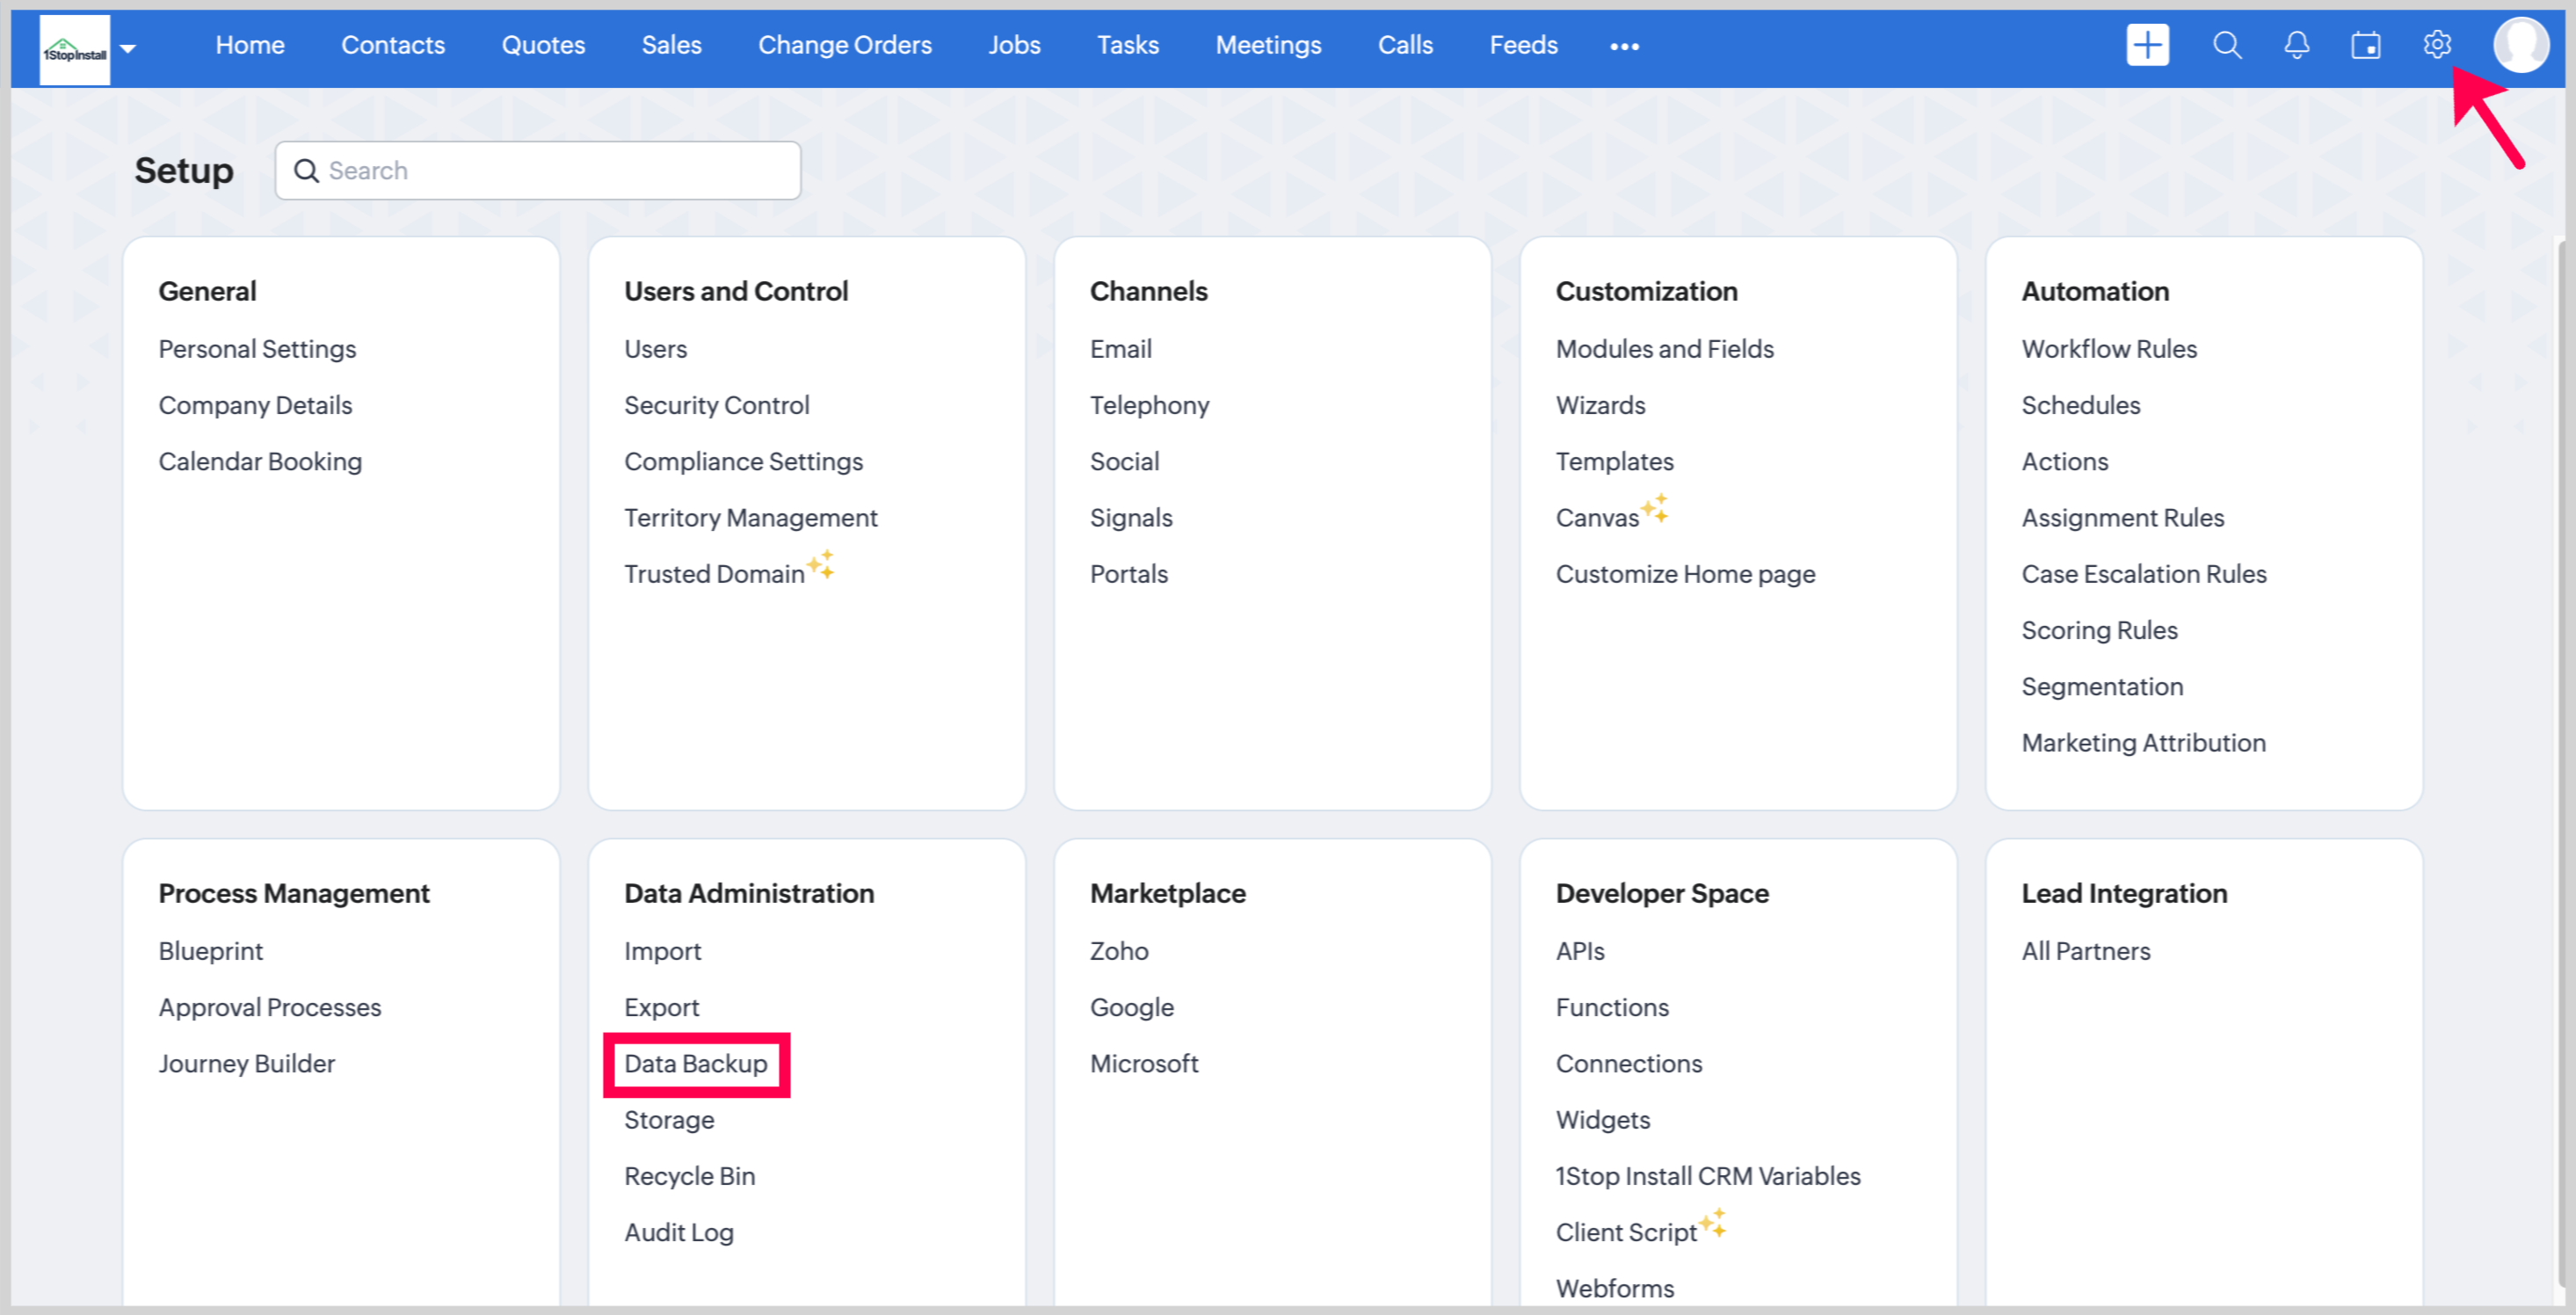The image size is (2576, 1315).
Task: Click the Setup gear icon
Action: pyautogui.click(x=2436, y=45)
